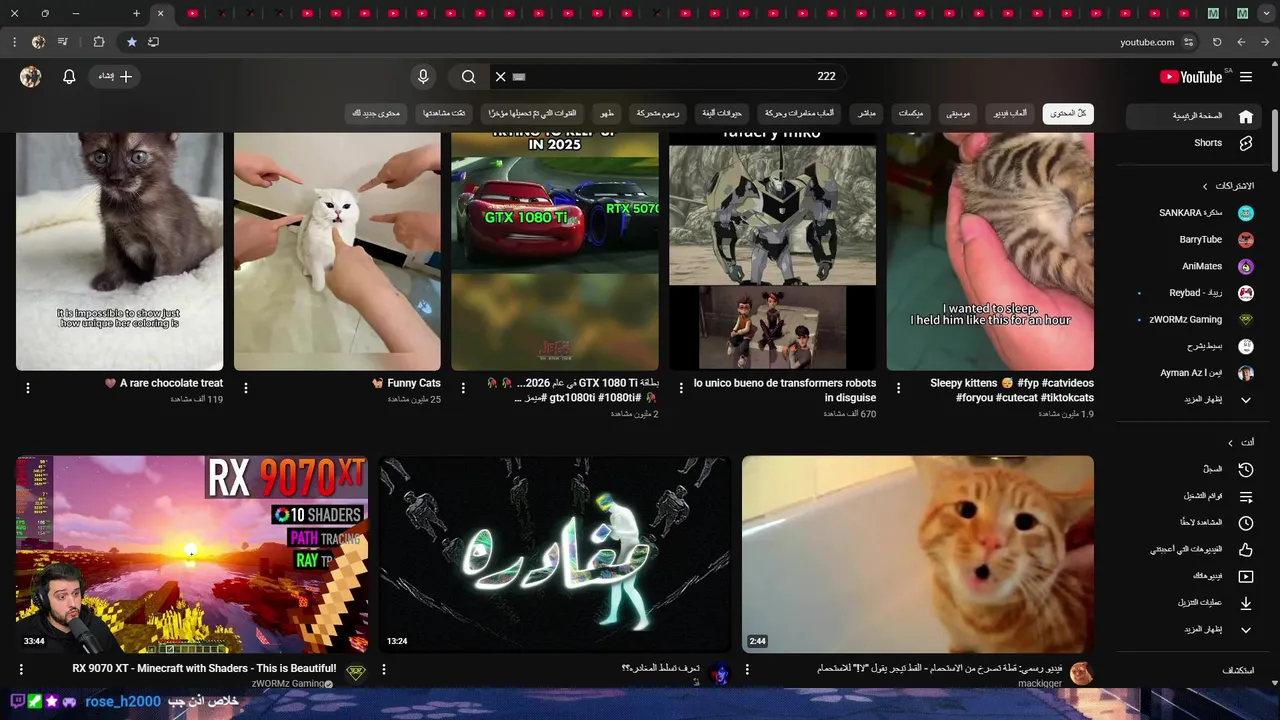Click the search magnifier button
Viewport: 1280px width, 720px height.
tap(468, 77)
